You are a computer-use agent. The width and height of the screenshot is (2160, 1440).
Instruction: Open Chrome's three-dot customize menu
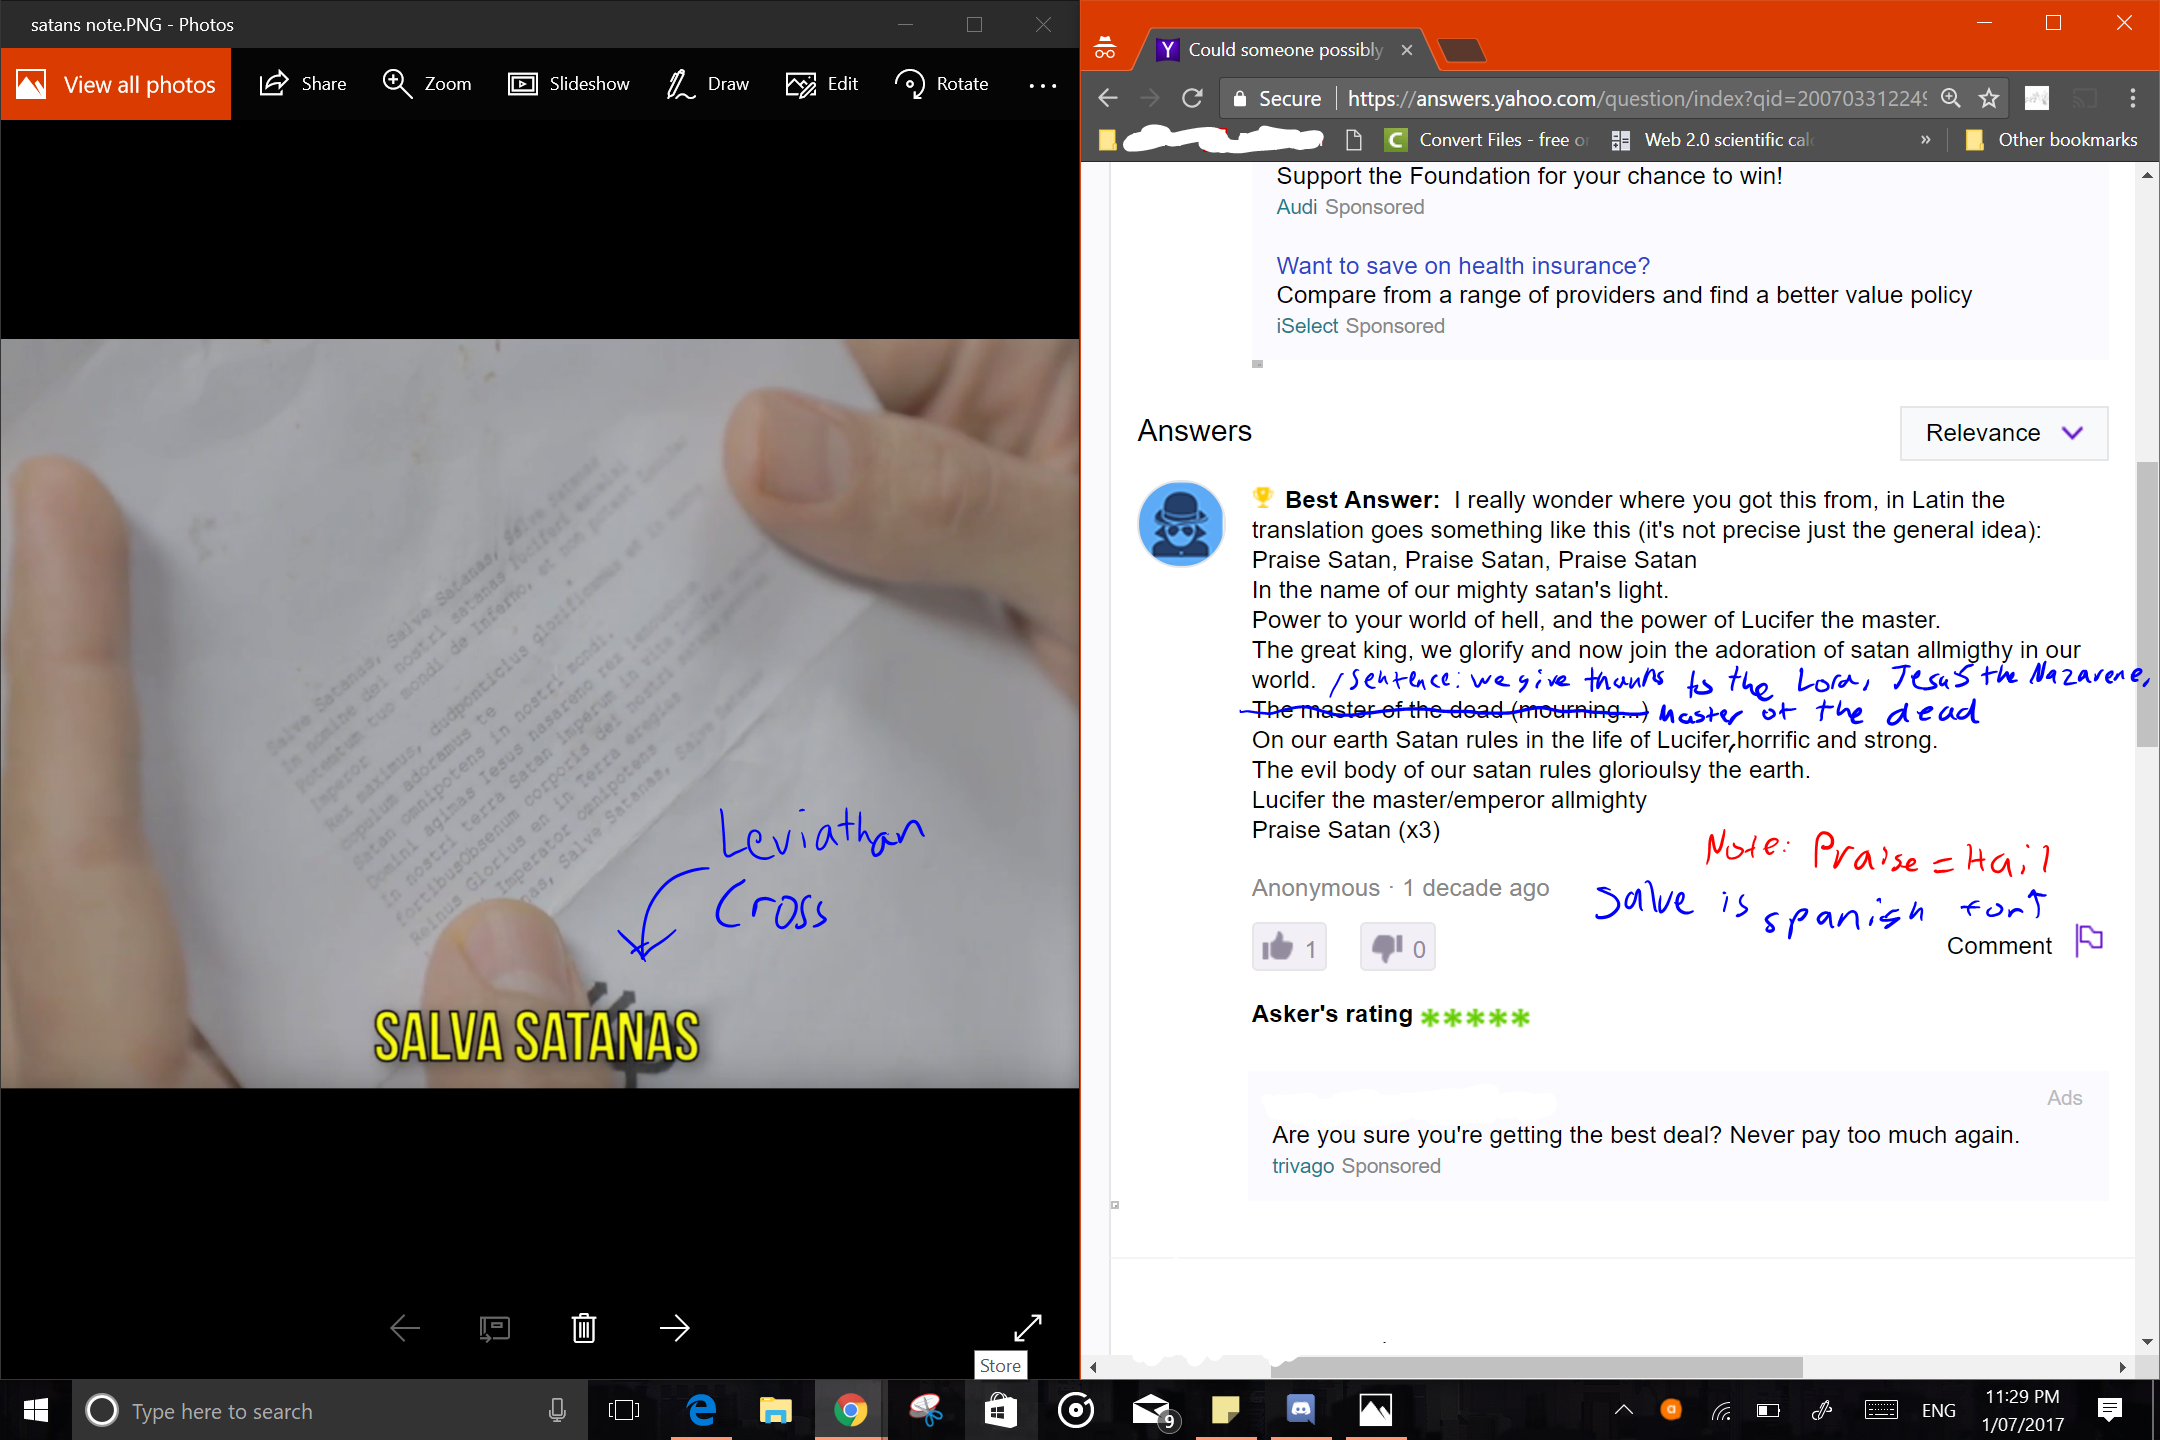pyautogui.click(x=2131, y=98)
